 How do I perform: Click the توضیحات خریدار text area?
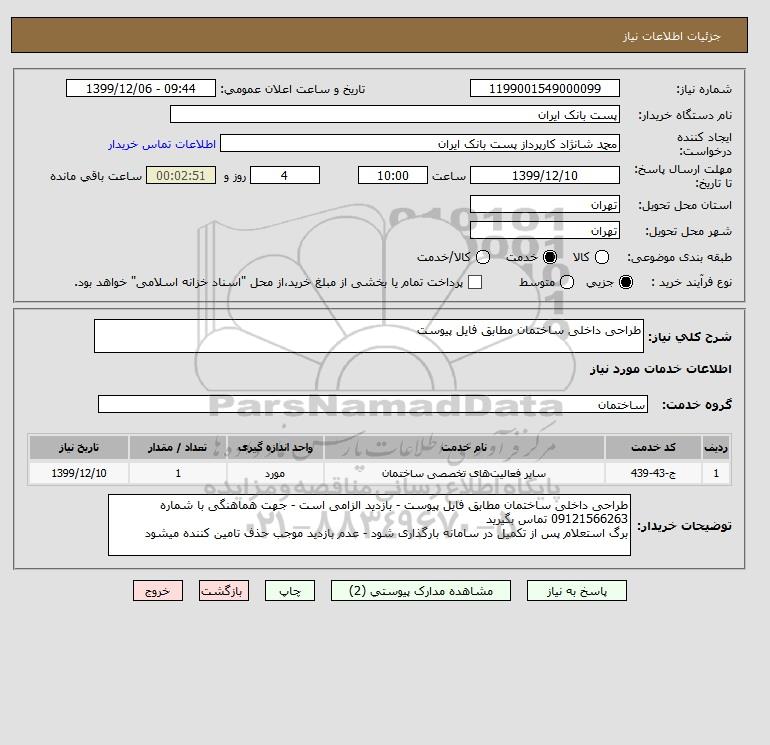(x=369, y=525)
